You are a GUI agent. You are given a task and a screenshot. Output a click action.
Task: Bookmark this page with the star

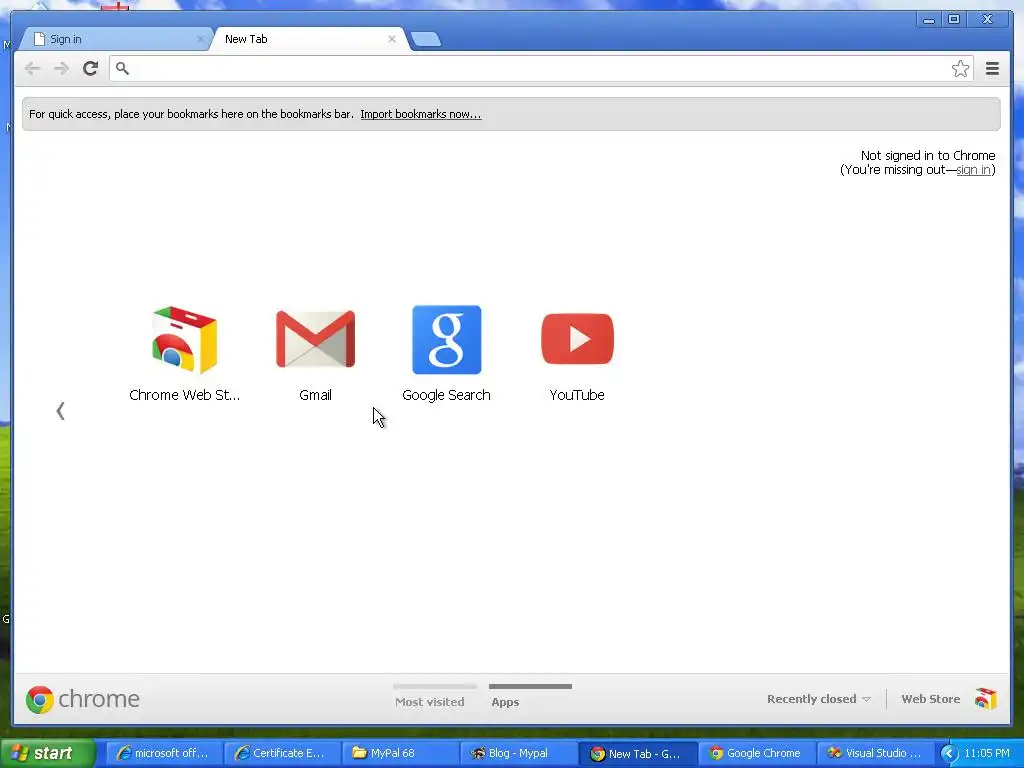[x=960, y=69]
